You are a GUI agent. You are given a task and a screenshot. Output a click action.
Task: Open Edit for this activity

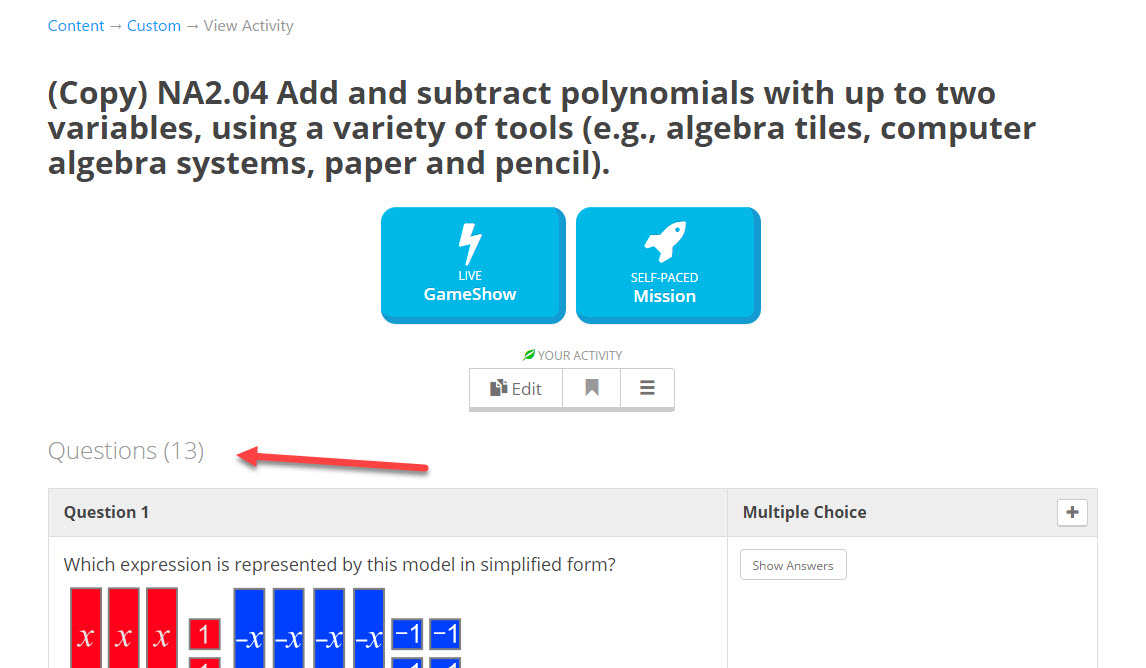click(516, 388)
